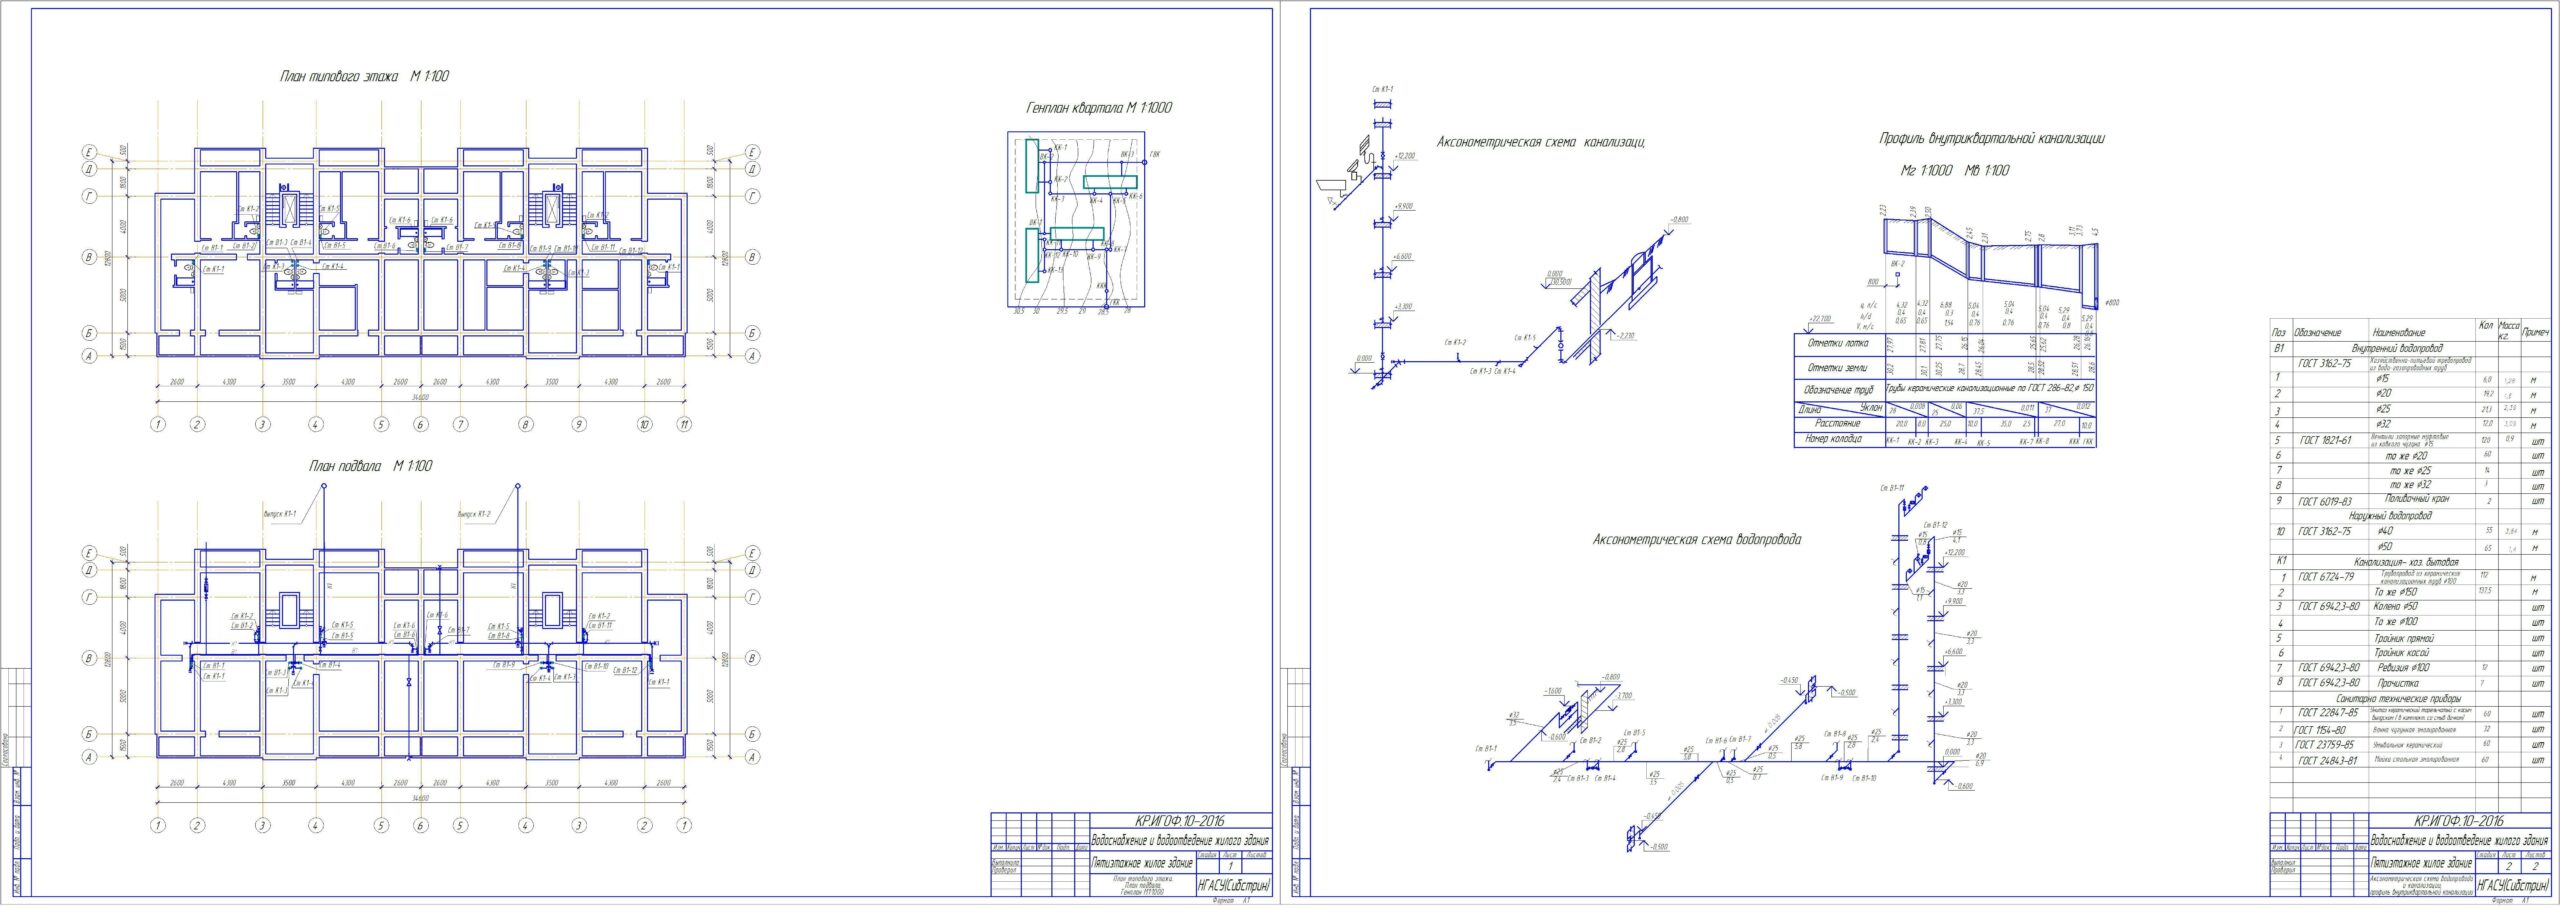Image resolution: width=2560 pixels, height=909 pixels.
Task: Click 'КР.ИГОФ.10-2016' in sheet 1 title block
Action: [1178, 821]
